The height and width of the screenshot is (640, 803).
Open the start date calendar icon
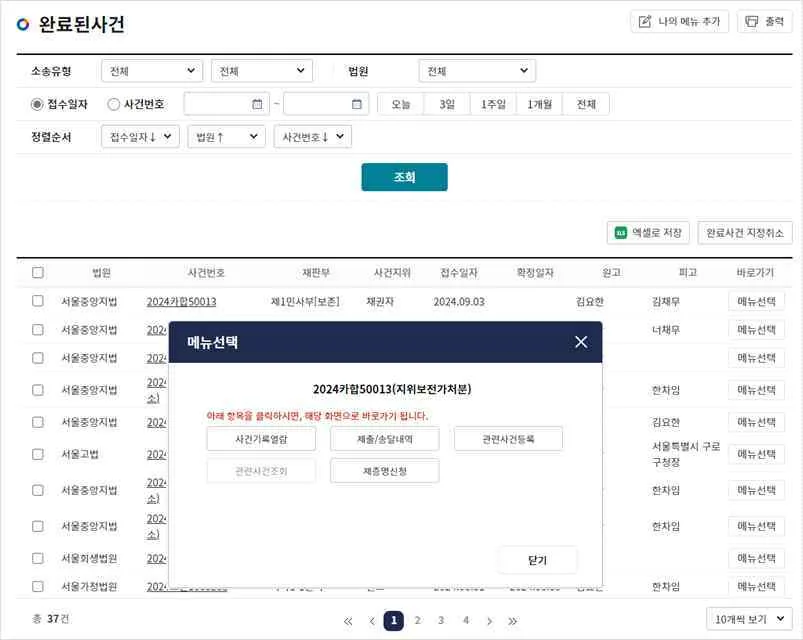click(x=257, y=104)
